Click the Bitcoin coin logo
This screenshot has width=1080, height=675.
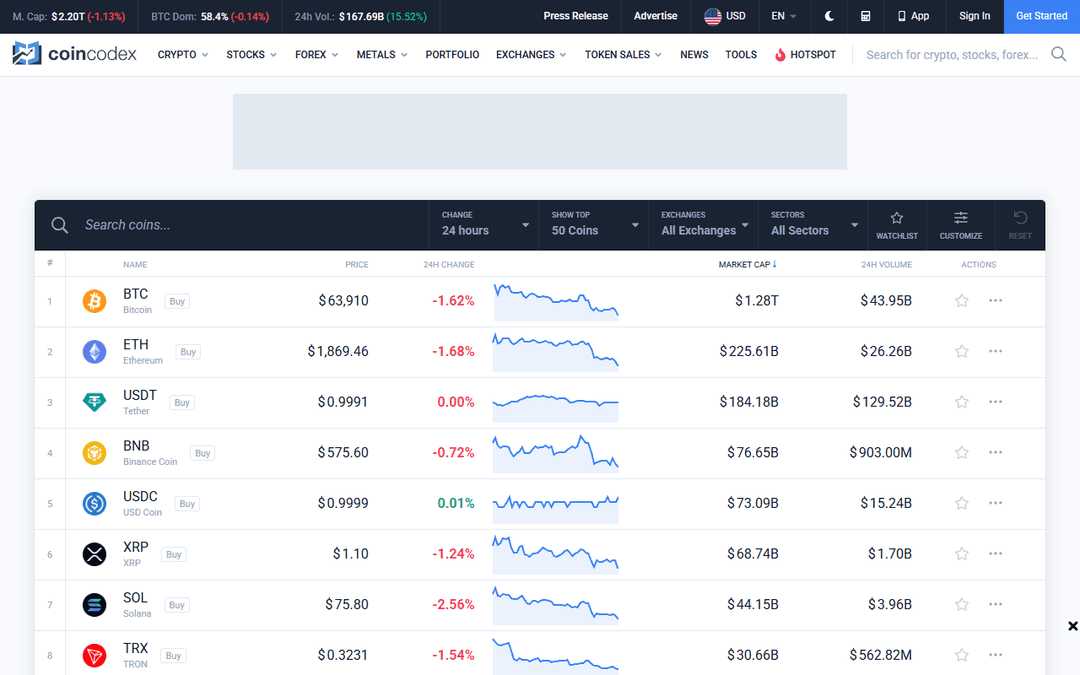pyautogui.click(x=94, y=301)
